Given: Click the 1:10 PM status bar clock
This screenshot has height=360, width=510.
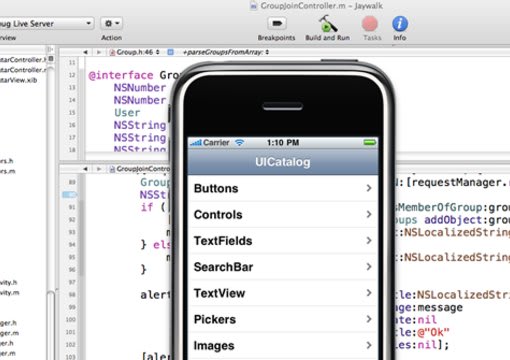Looking at the screenshot, I should click(283, 143).
